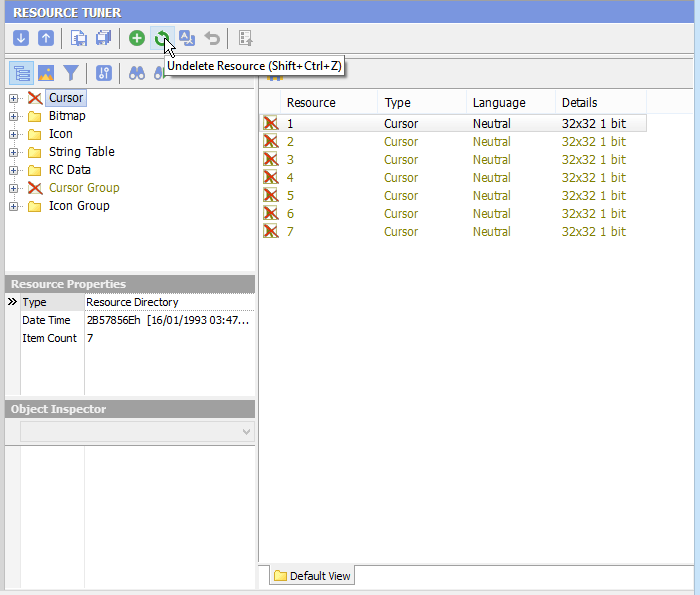Open the Object Inspector dropdown
This screenshot has width=700, height=595.
click(246, 432)
